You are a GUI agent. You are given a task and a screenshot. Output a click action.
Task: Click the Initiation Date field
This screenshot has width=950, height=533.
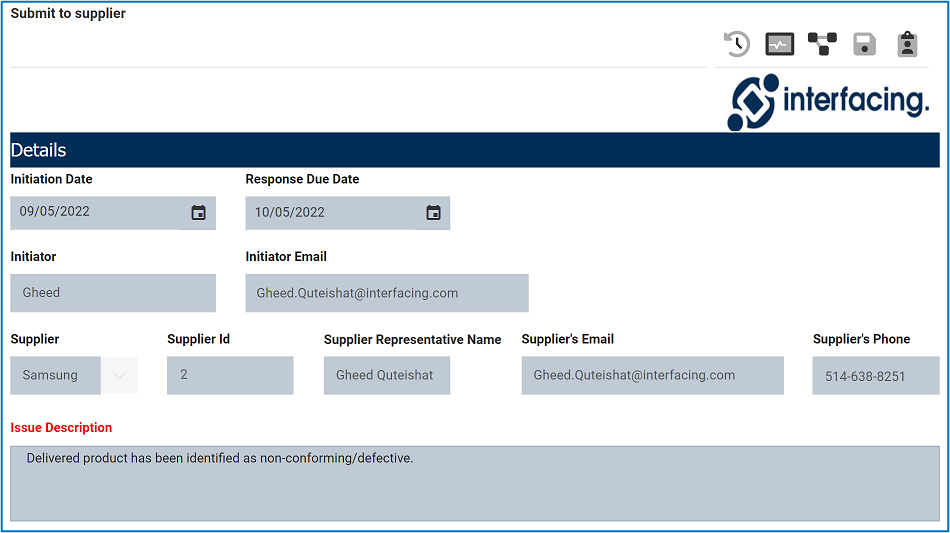click(95, 212)
